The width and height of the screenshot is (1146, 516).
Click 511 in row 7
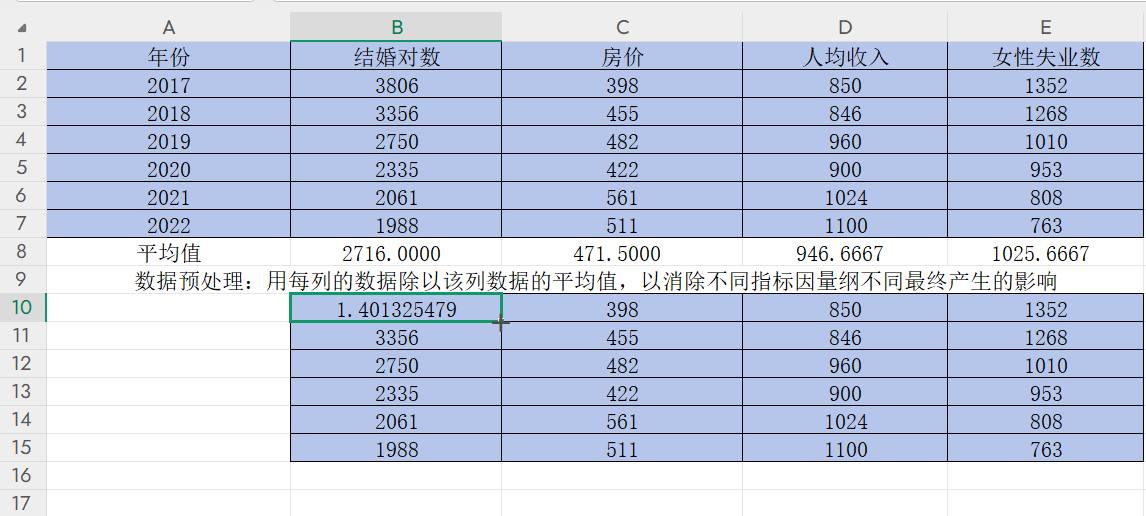pos(622,224)
